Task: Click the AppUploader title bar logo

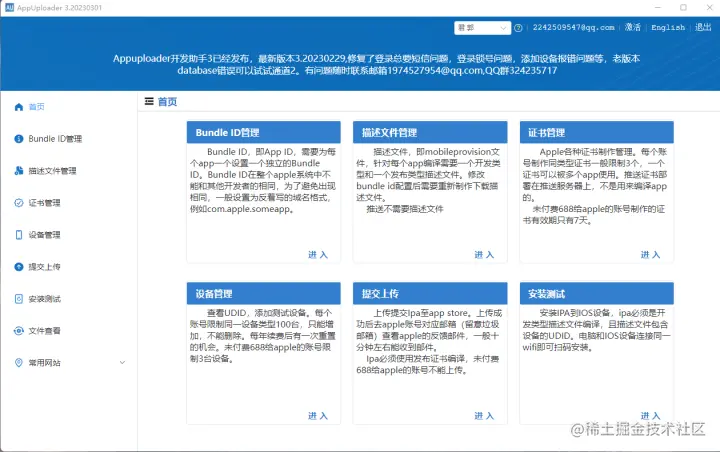Action: point(9,7)
